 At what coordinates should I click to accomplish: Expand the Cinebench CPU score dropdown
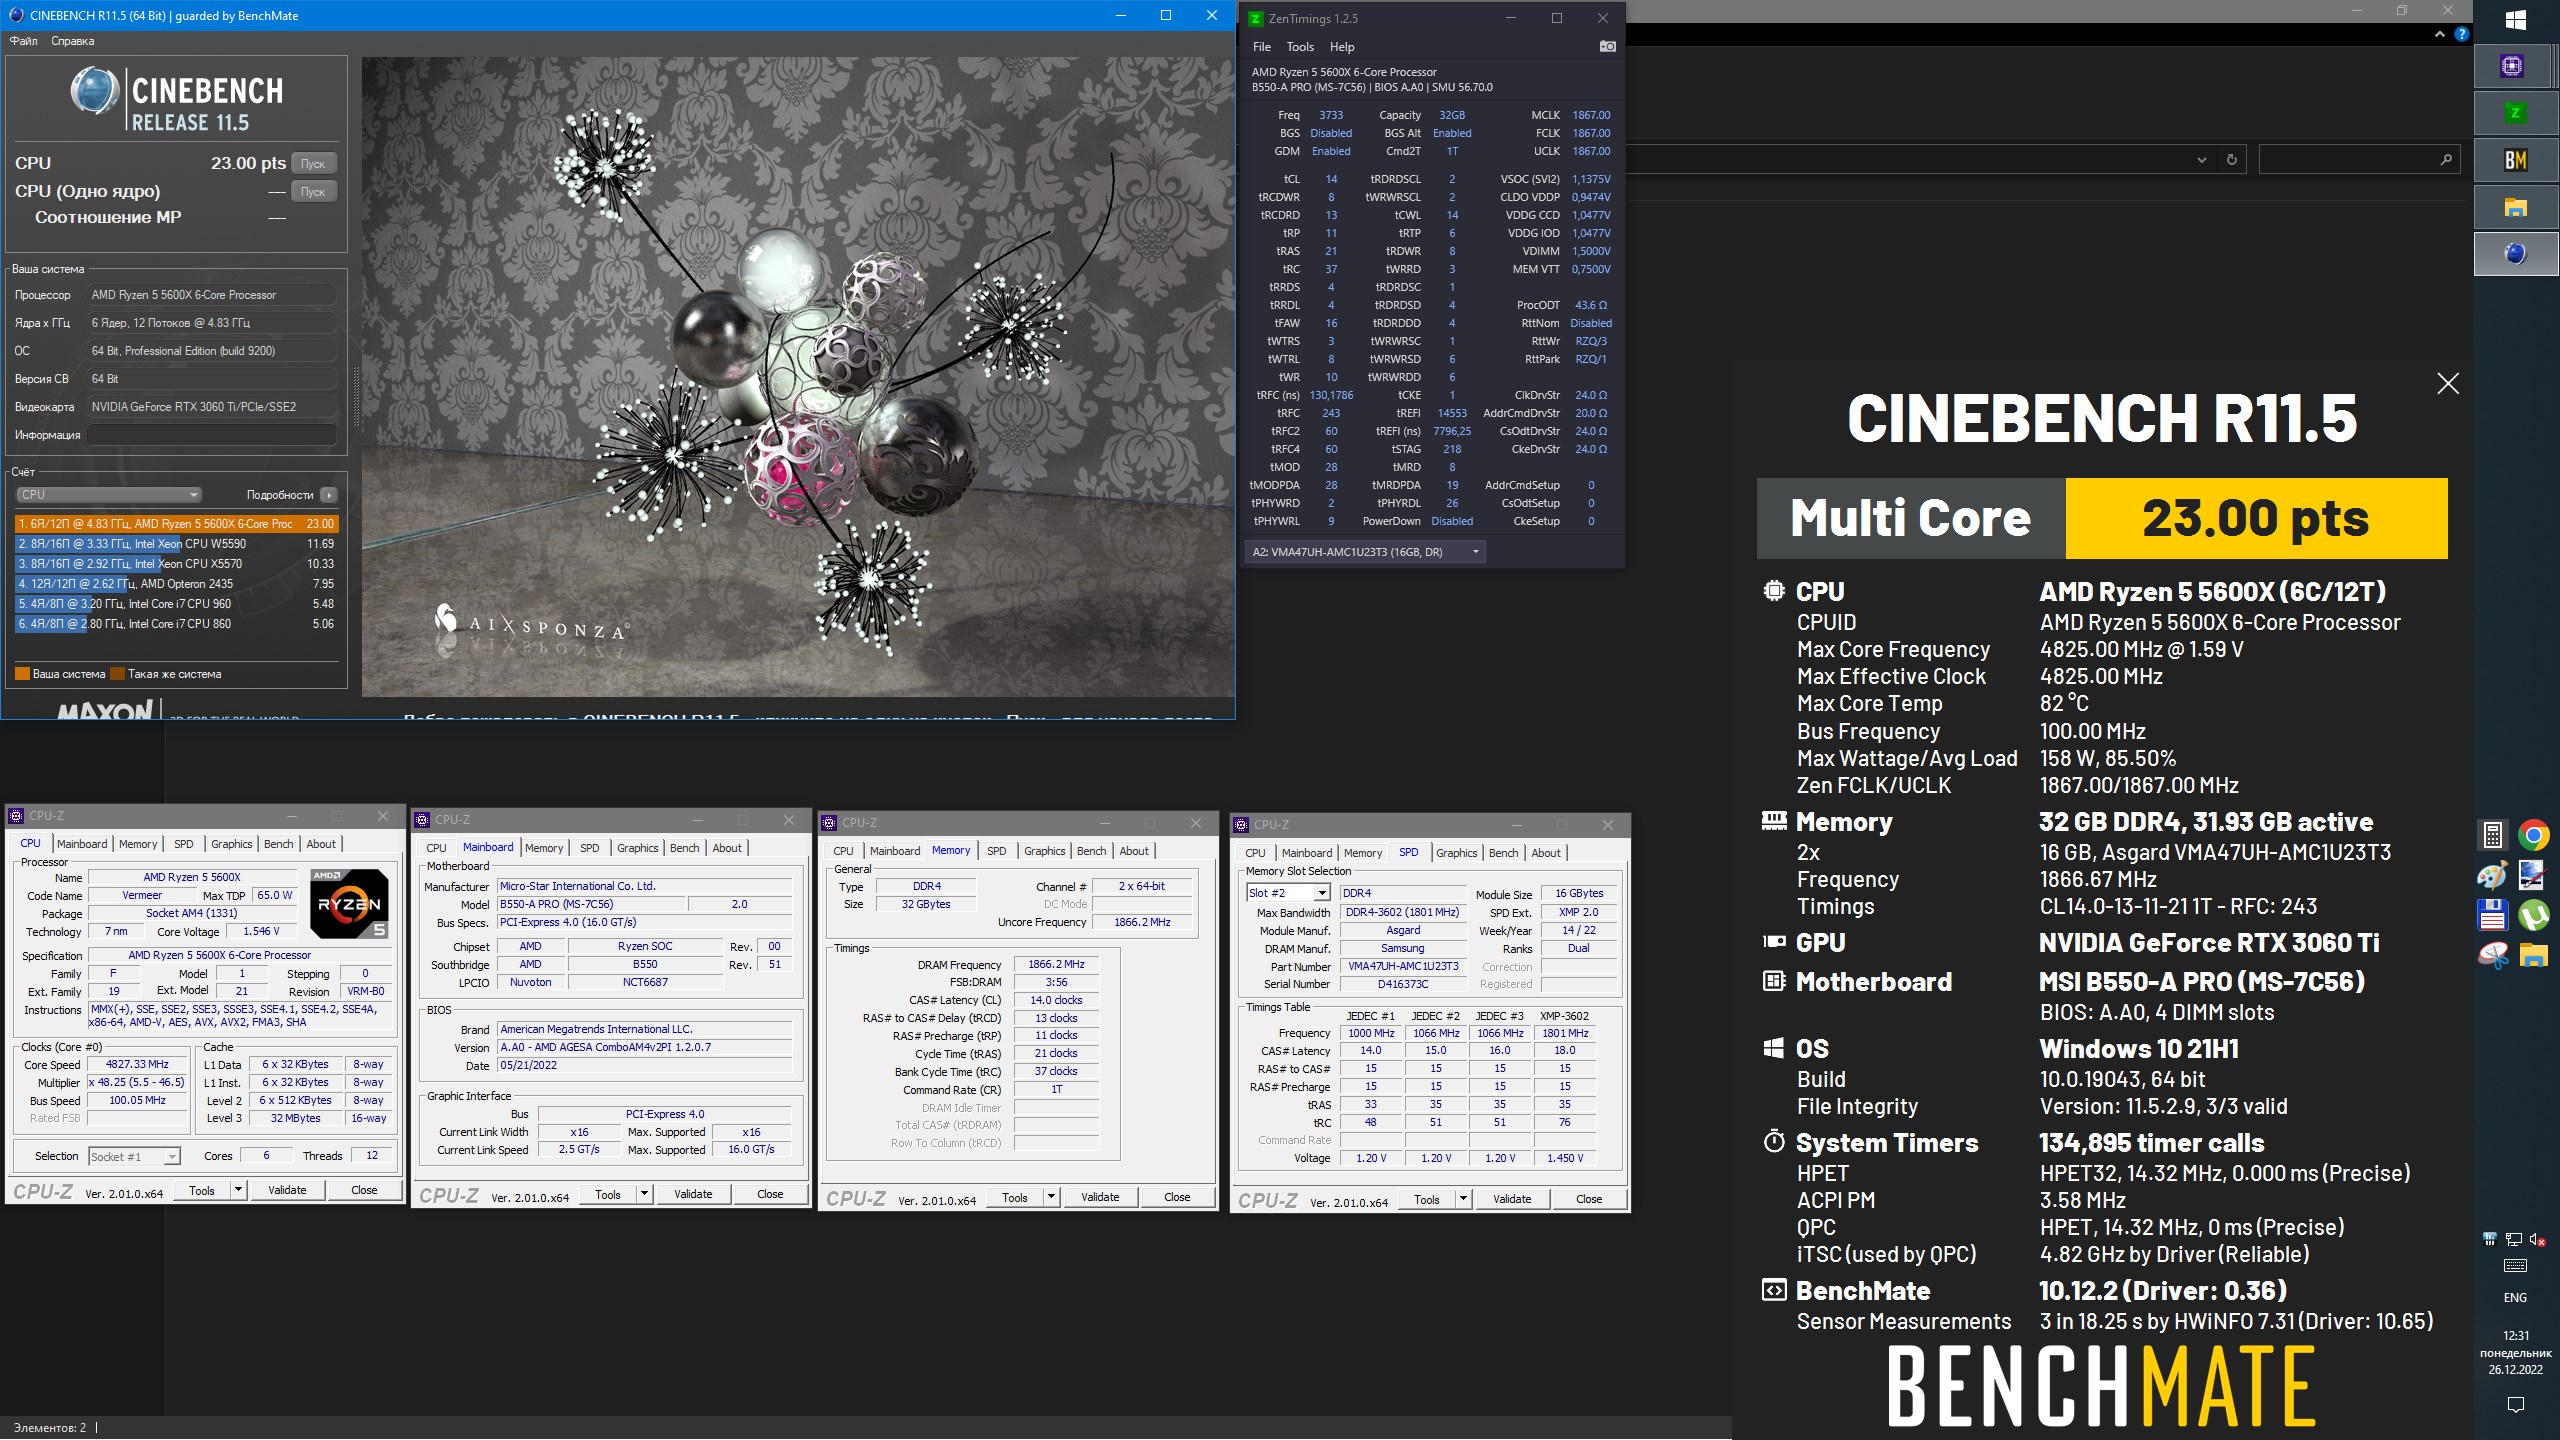click(x=109, y=495)
